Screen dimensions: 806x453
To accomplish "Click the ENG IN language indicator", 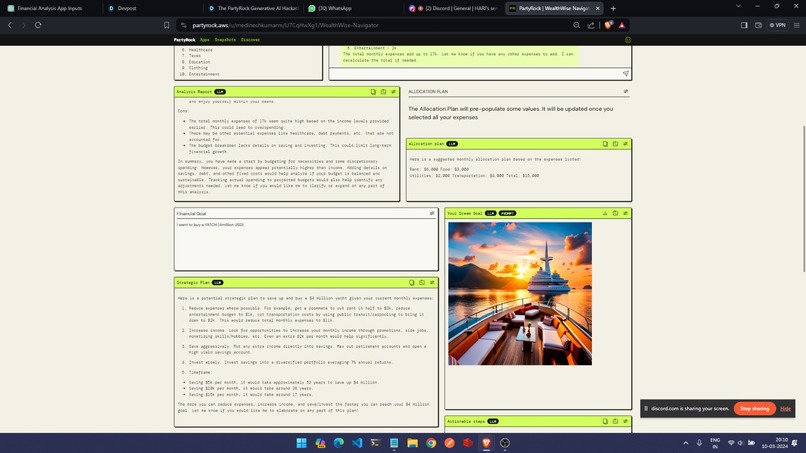I will point(715,443).
